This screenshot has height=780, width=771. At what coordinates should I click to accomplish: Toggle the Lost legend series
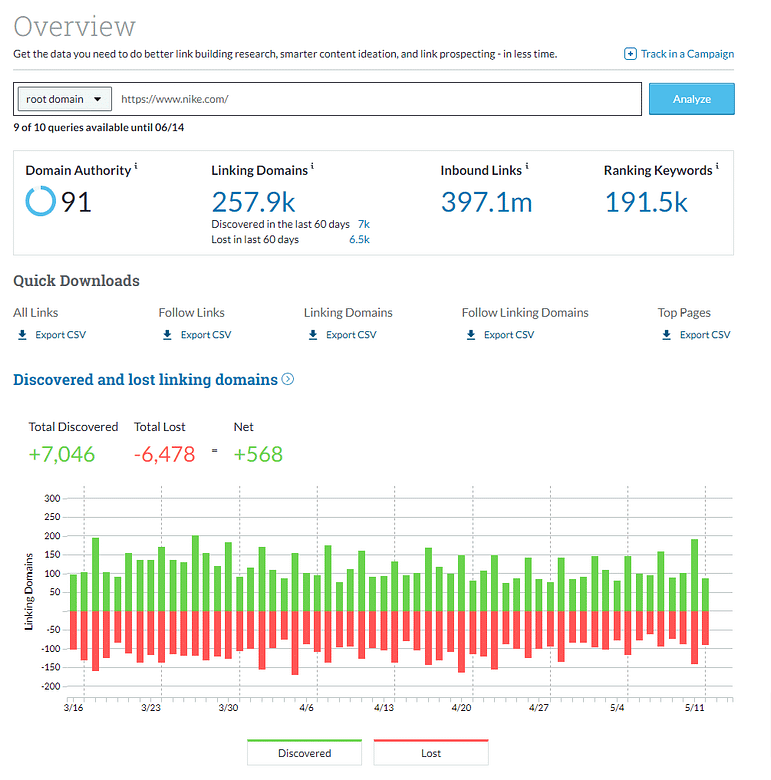tap(431, 753)
